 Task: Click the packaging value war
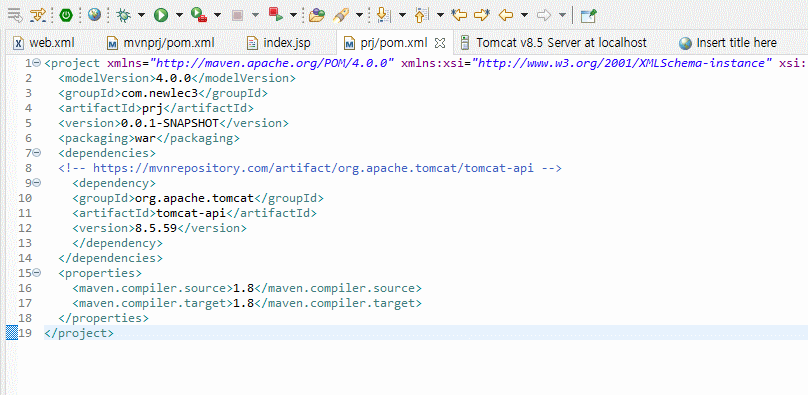[x=145, y=138]
